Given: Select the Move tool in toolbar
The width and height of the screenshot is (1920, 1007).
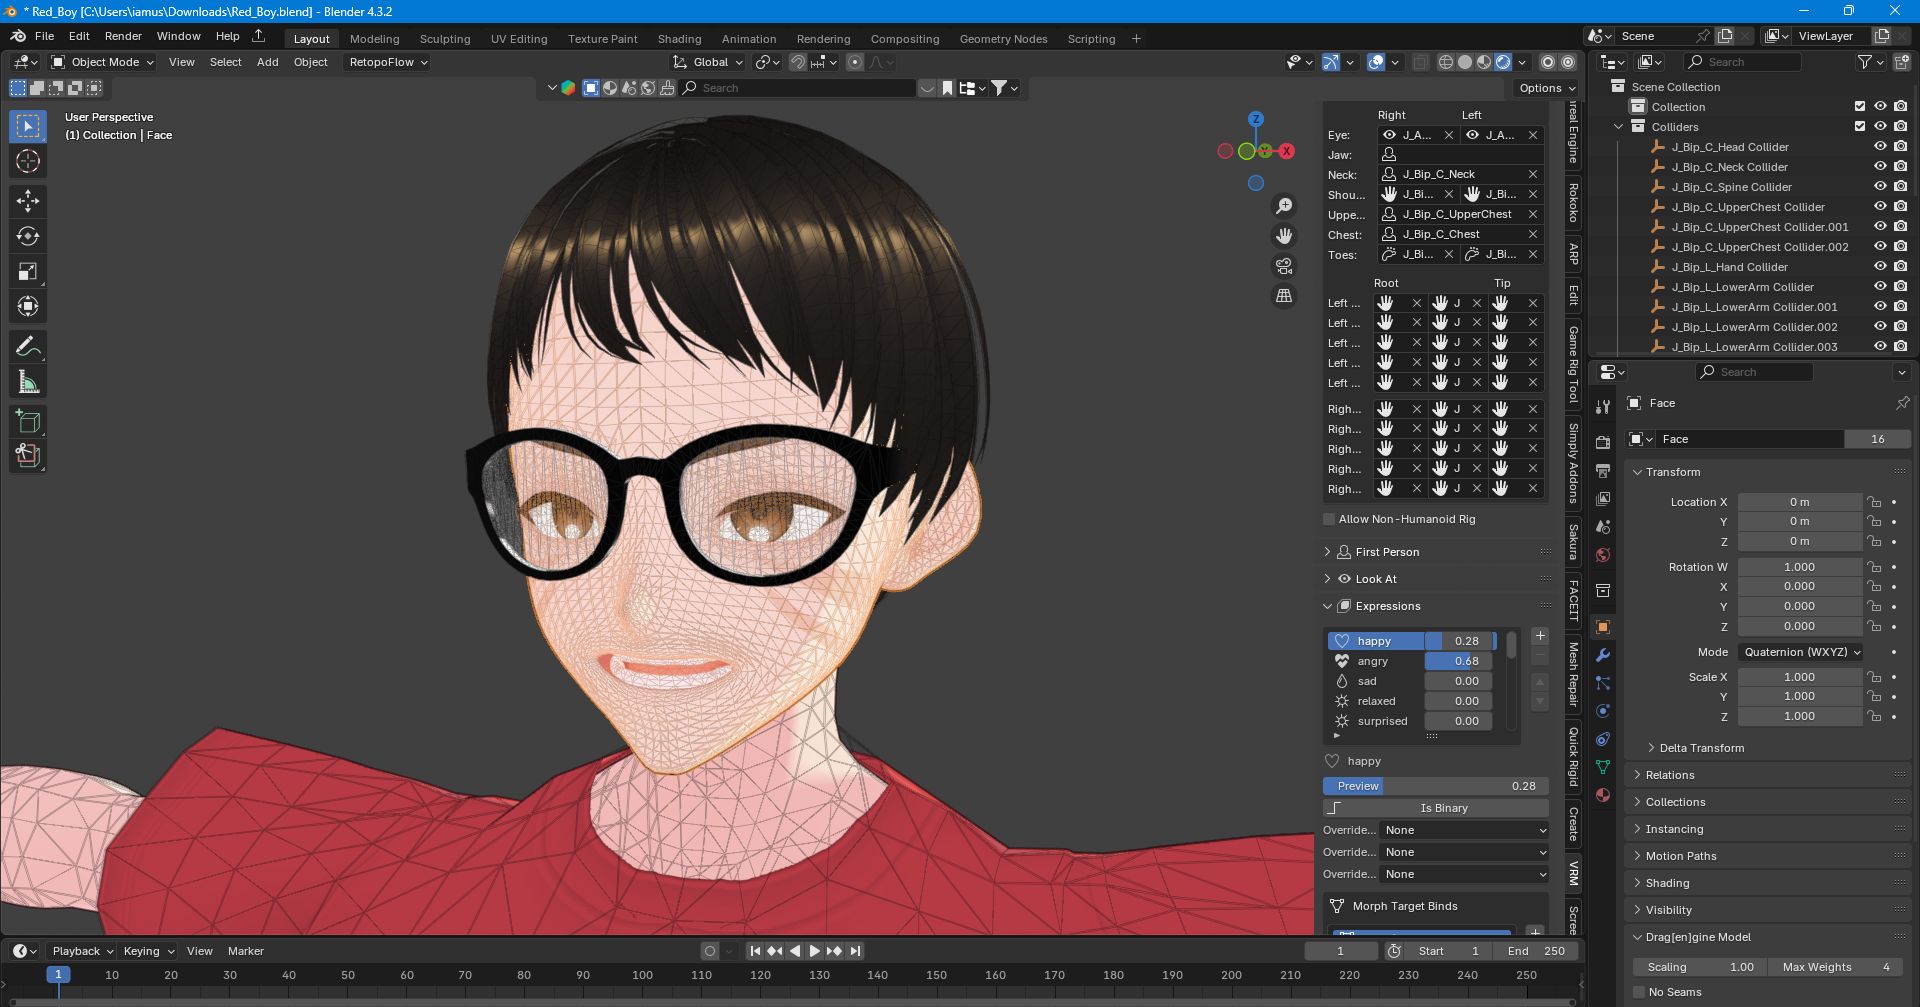Looking at the screenshot, I should [28, 201].
